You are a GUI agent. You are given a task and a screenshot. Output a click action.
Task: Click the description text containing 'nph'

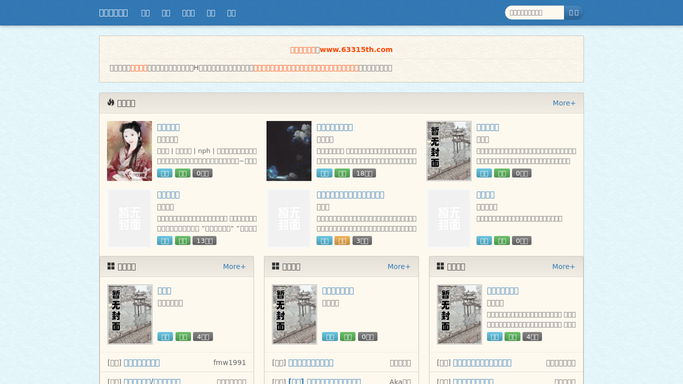pos(207,156)
